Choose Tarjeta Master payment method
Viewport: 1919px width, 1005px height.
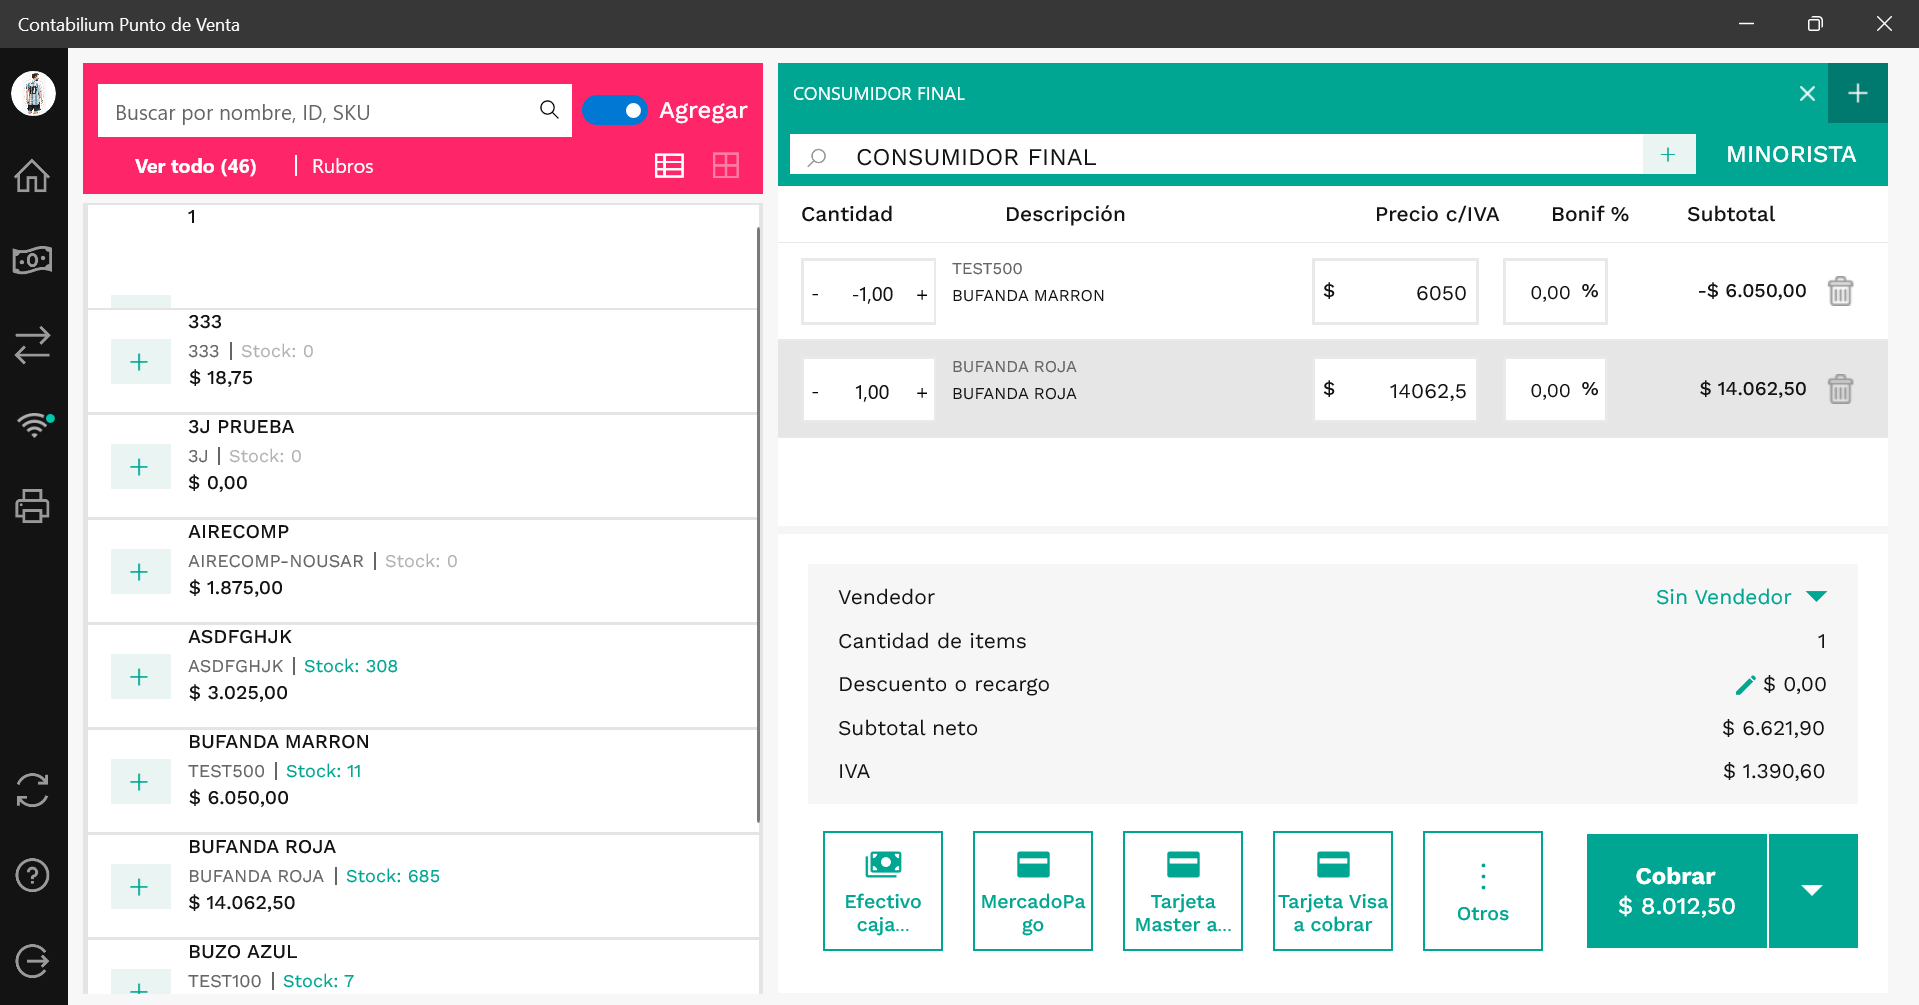1183,891
